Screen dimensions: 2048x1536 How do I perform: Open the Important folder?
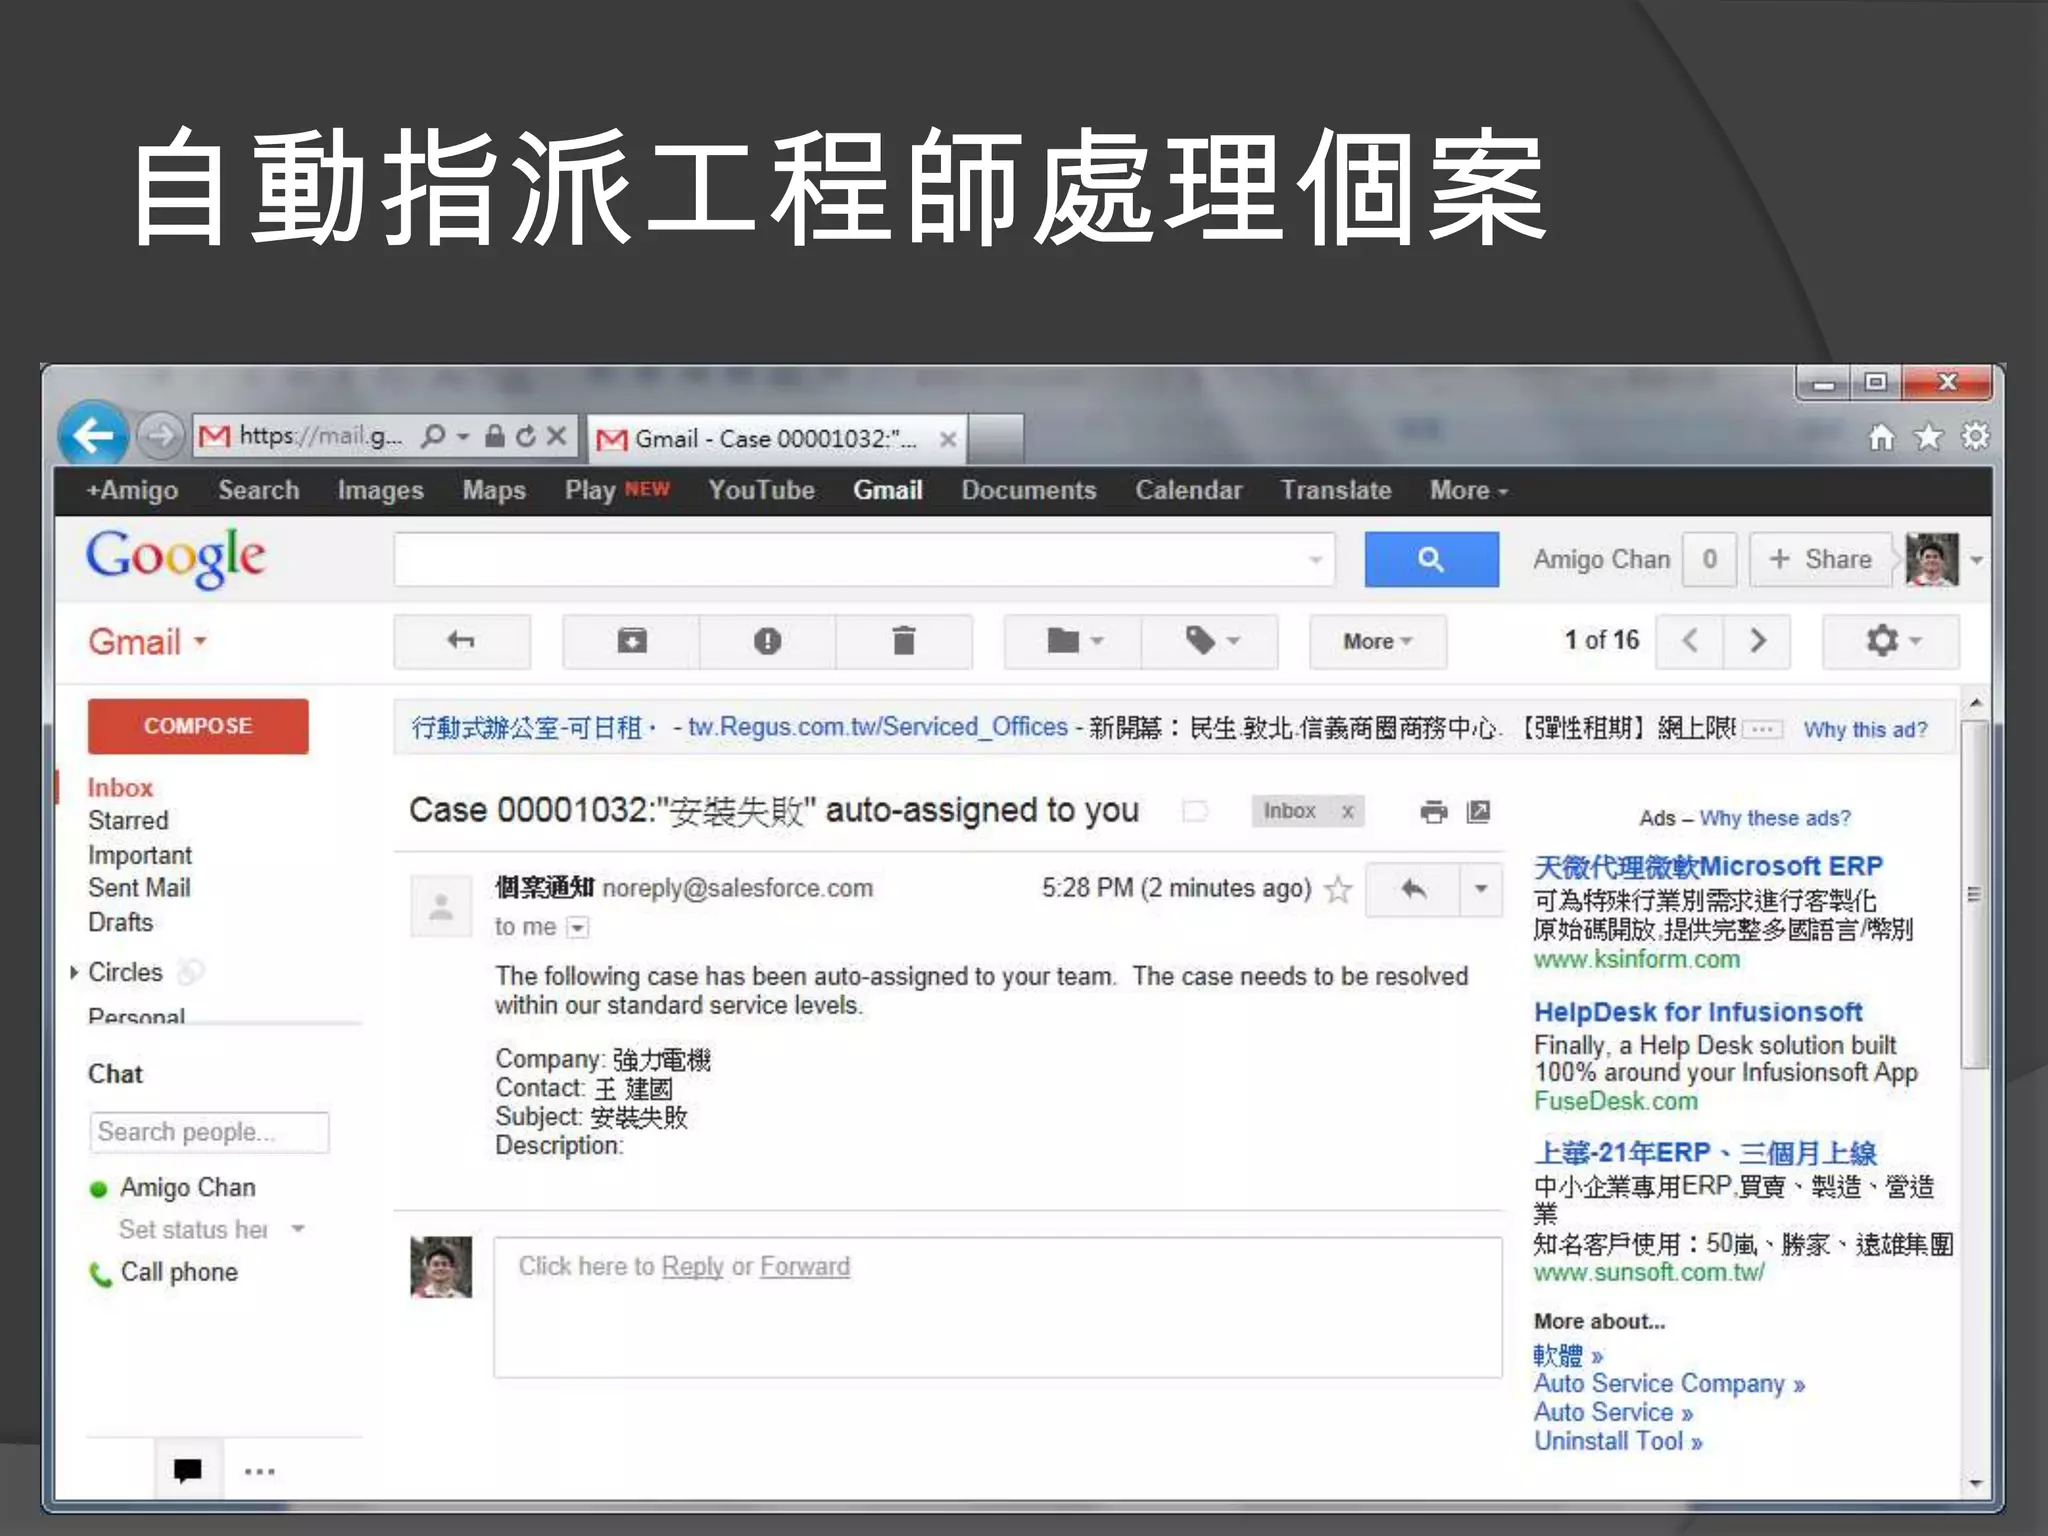140,856
